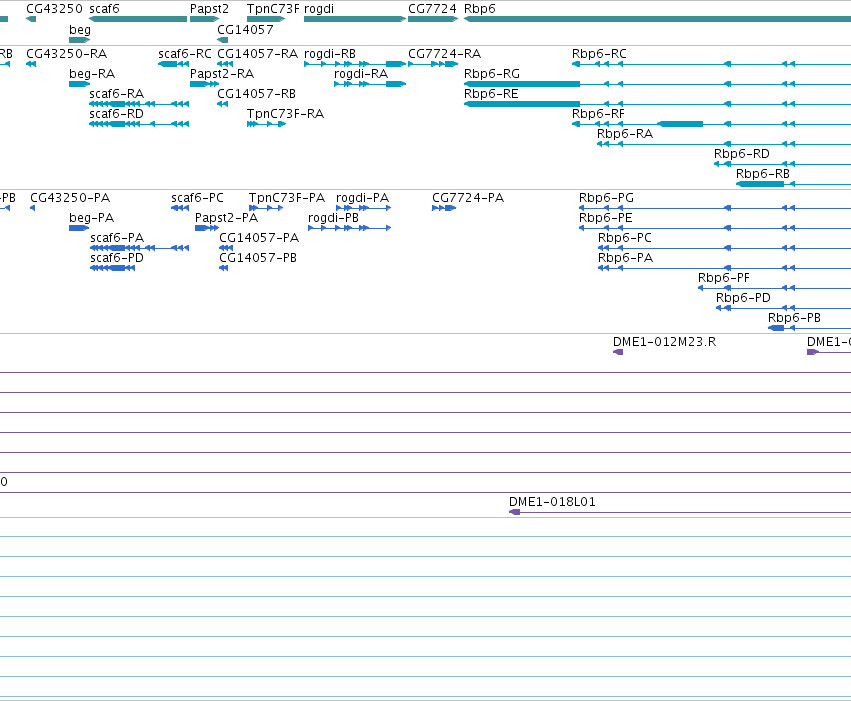Click the Rbp6-RF thick exon block
This screenshot has height=701, width=851.
click(680, 124)
